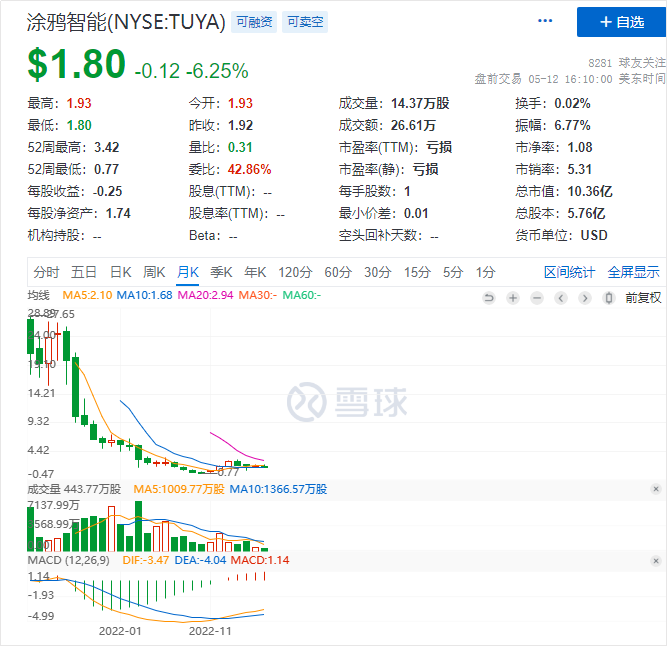Switch to 15分 chart tab
The image size is (668, 646).
[418, 272]
